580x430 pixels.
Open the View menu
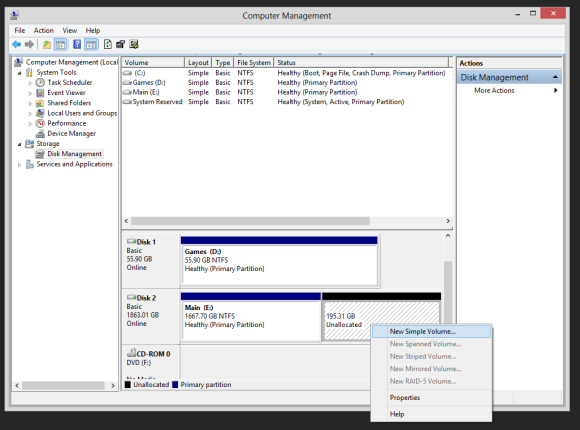(x=70, y=30)
